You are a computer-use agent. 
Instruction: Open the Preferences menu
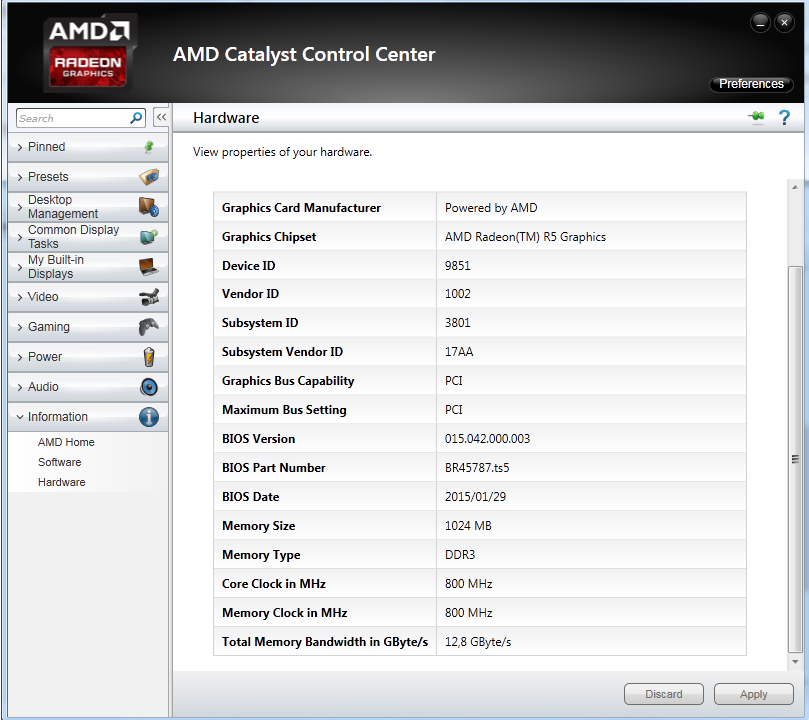click(751, 84)
